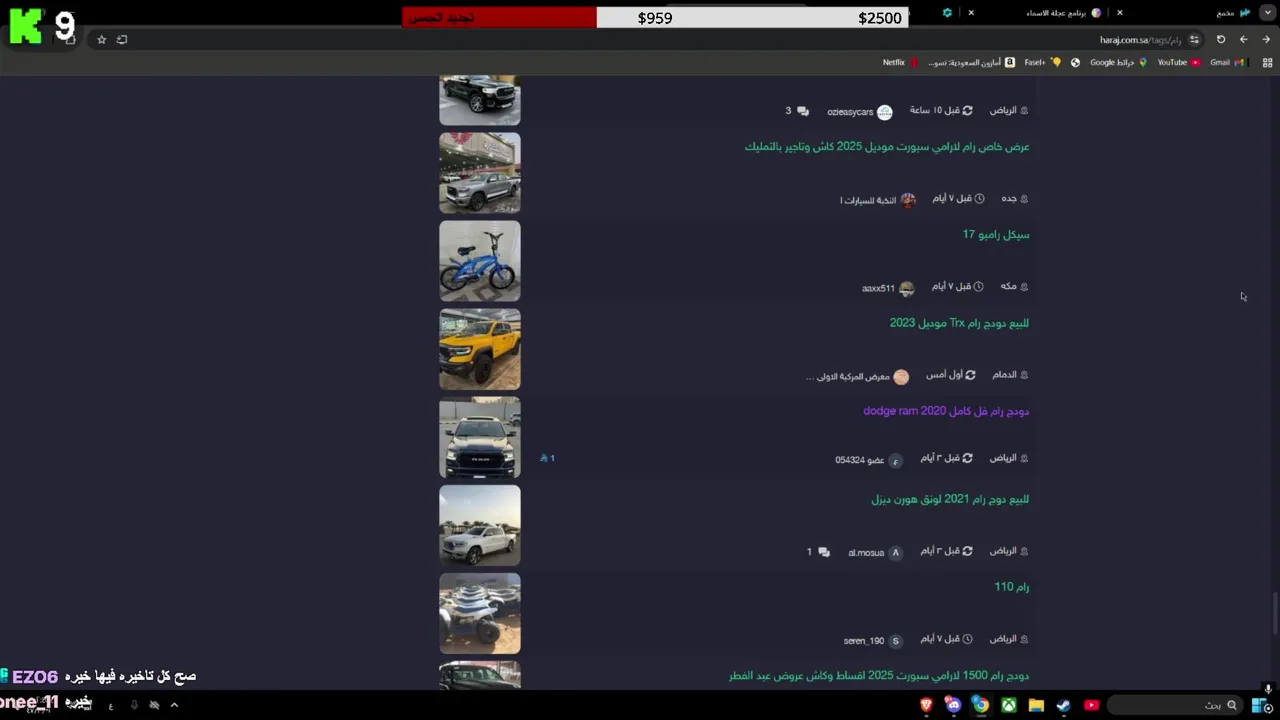Go back in browser history
Screen dimensions: 1280x720
(x=1266, y=39)
